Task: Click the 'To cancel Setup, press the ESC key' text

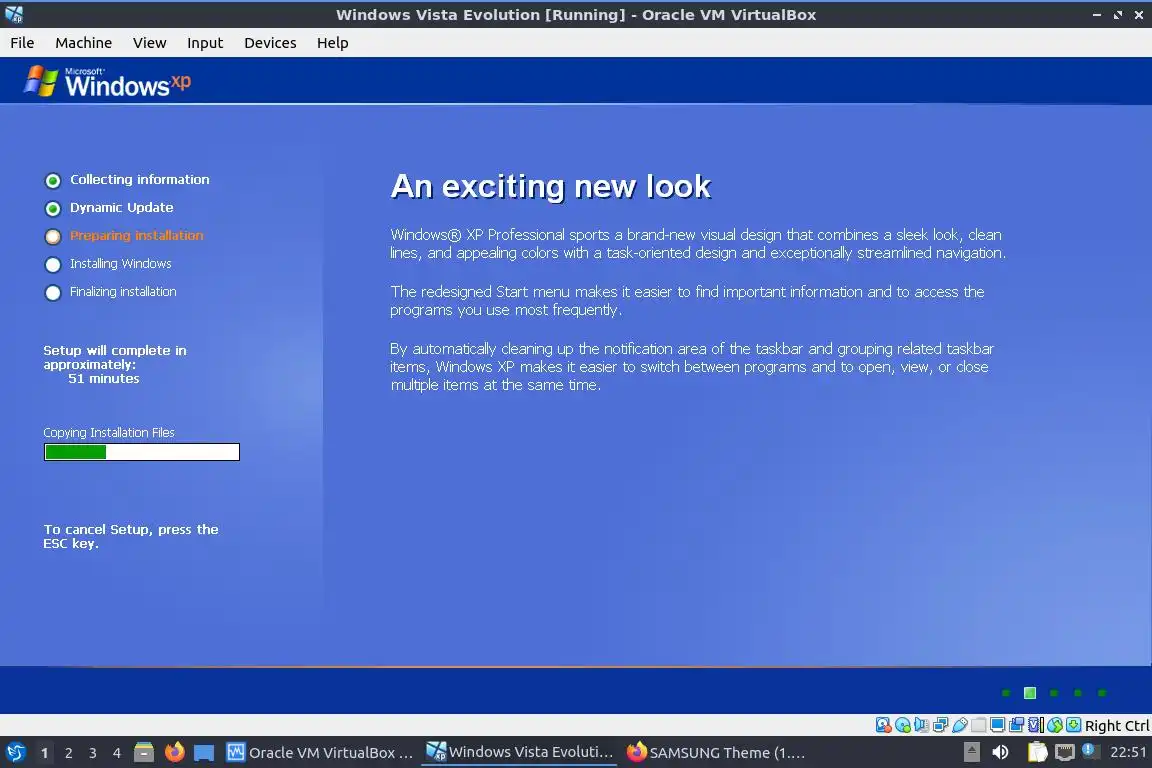Action: click(131, 536)
